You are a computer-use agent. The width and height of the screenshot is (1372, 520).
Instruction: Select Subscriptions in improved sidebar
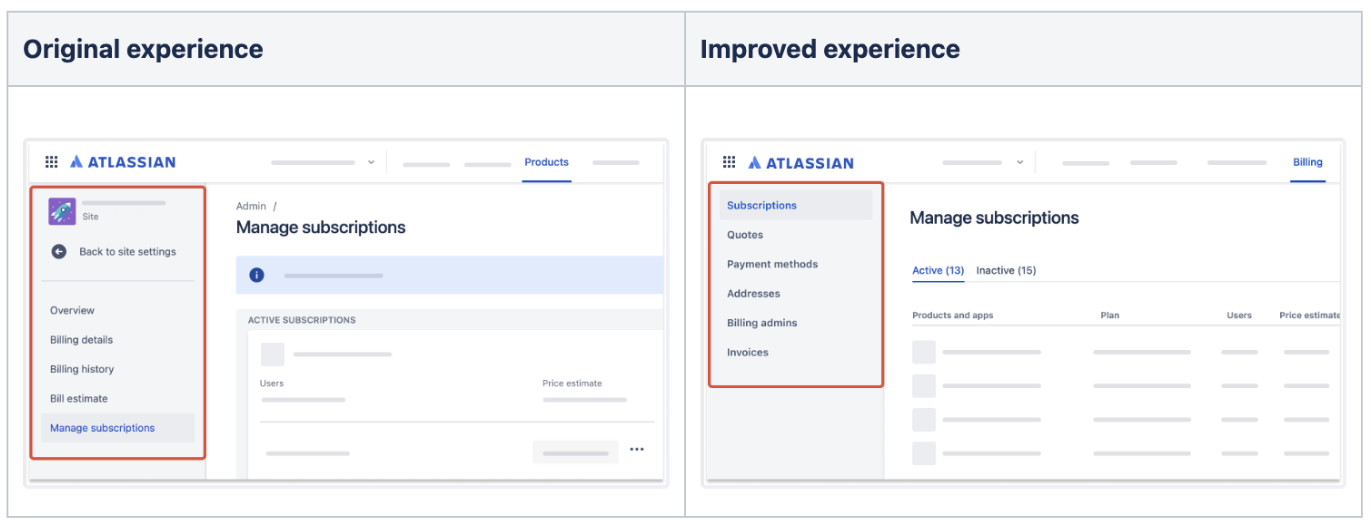point(796,205)
